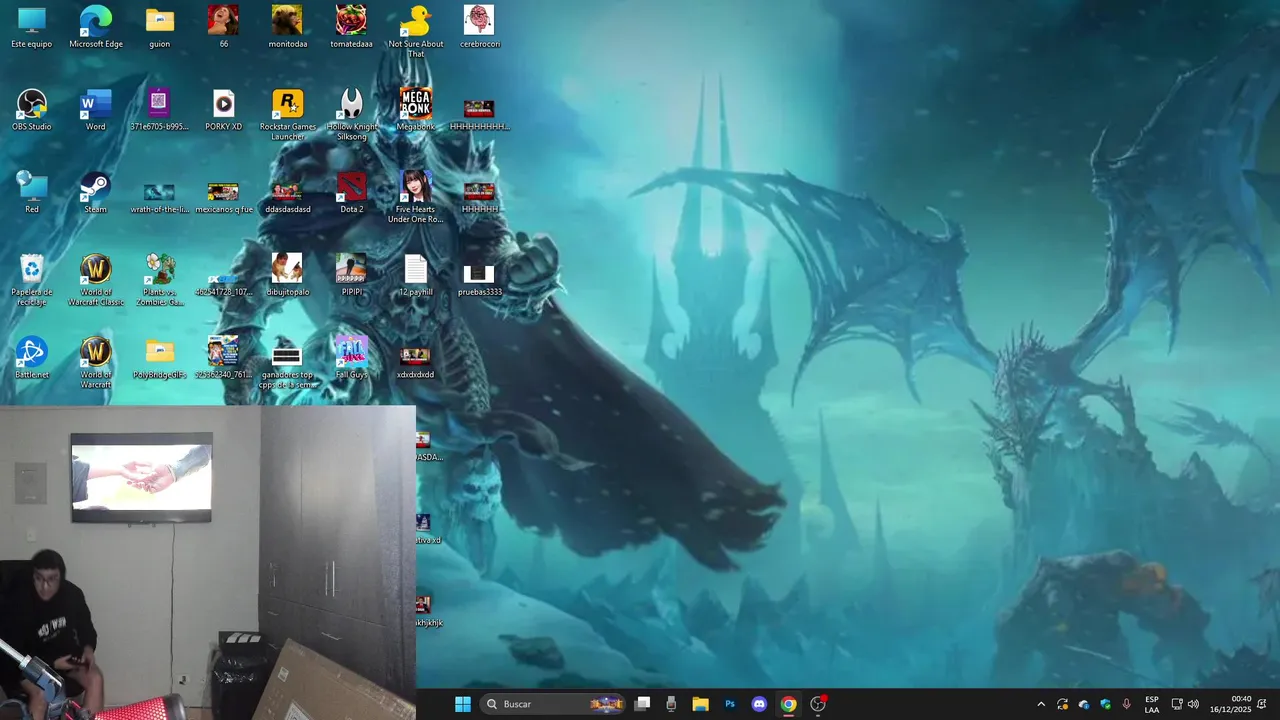Viewport: 1280px width, 720px height.
Task: Select the monitodaa image file
Action: (x=287, y=27)
